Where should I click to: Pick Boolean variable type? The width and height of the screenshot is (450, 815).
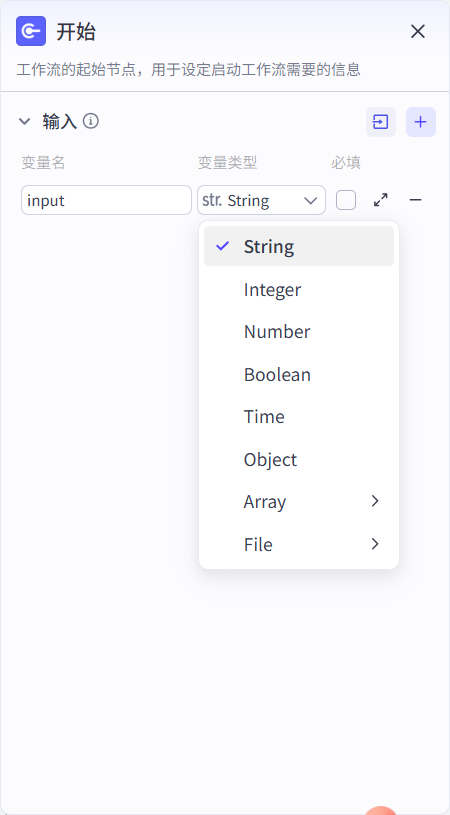coord(299,374)
